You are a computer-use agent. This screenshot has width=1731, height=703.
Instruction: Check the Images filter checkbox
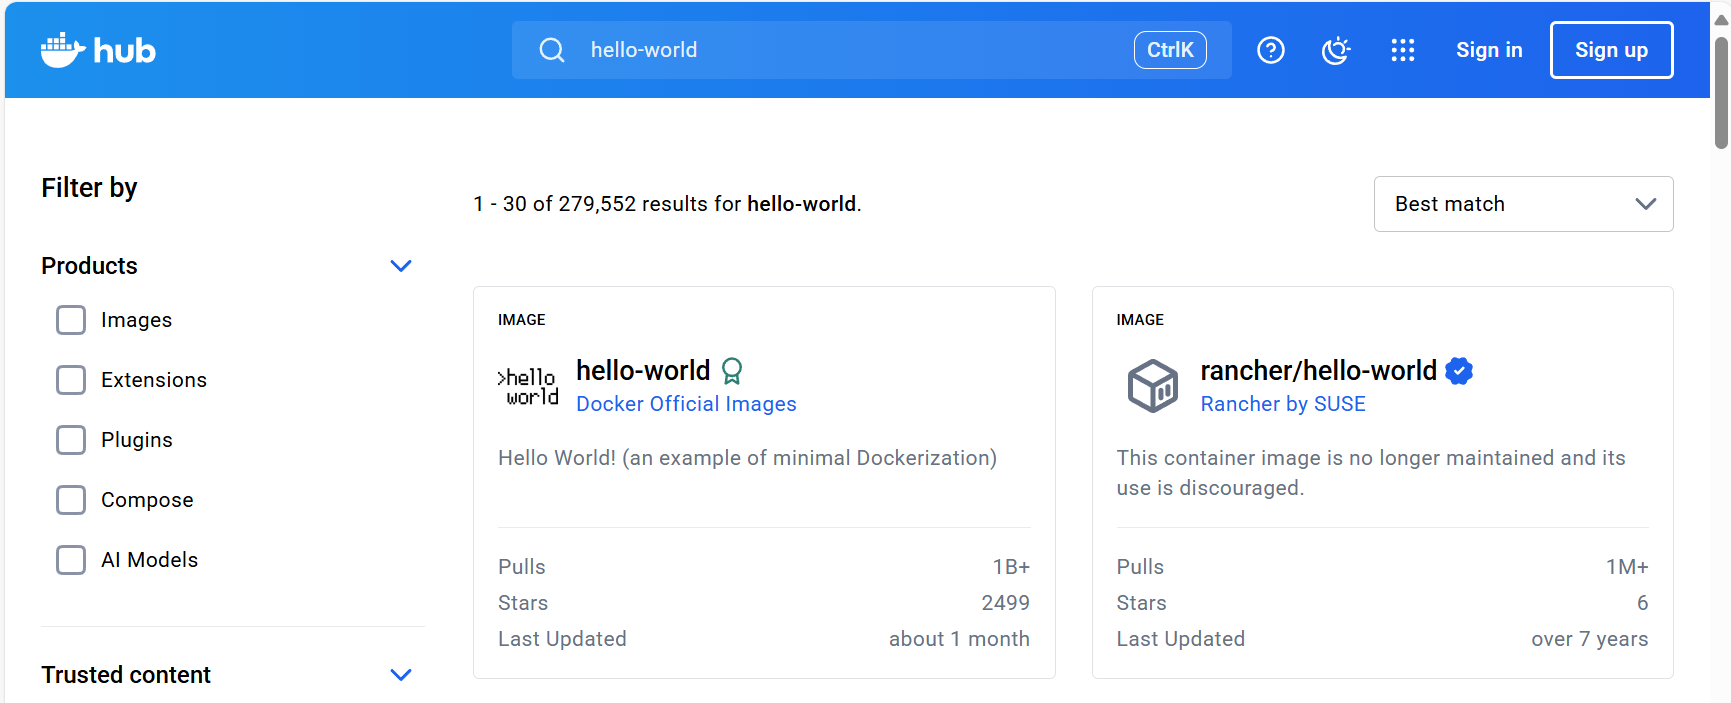71,320
